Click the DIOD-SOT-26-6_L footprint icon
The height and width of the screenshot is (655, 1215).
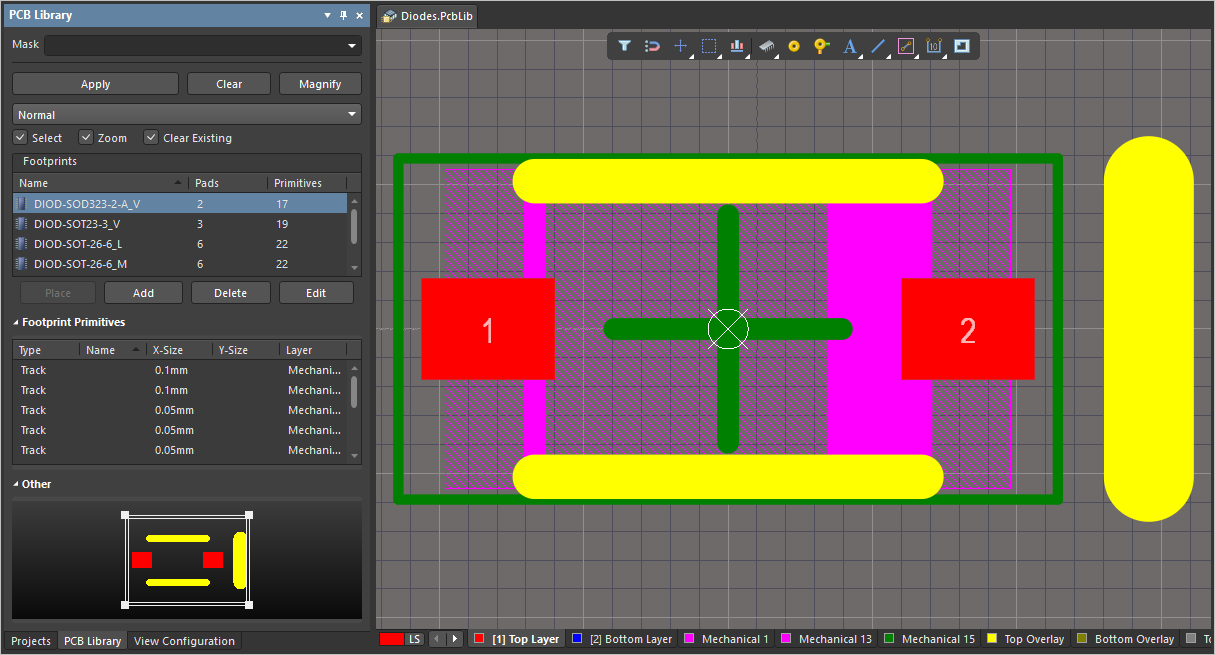click(x=22, y=244)
